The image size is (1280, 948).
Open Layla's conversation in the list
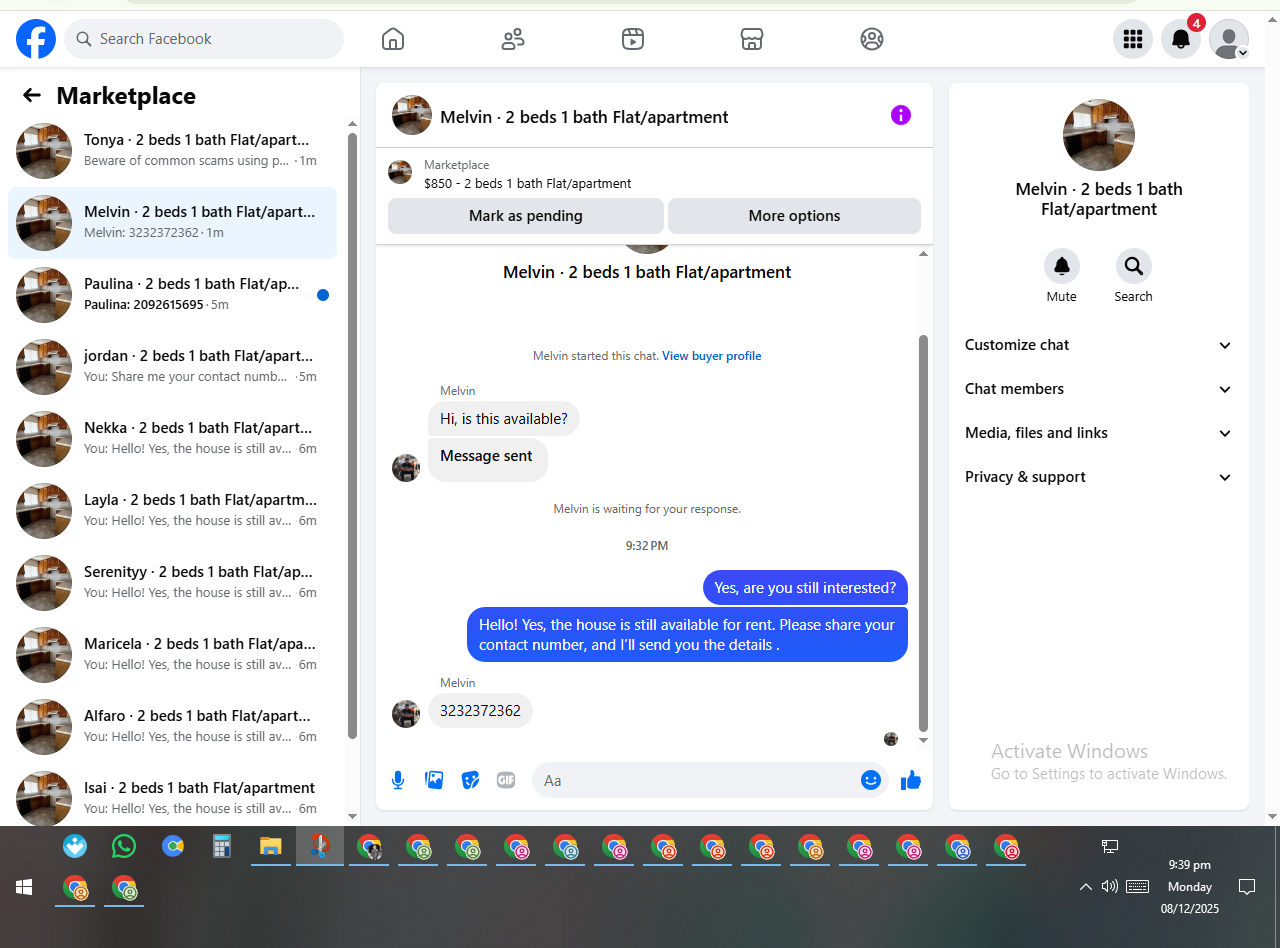(173, 511)
